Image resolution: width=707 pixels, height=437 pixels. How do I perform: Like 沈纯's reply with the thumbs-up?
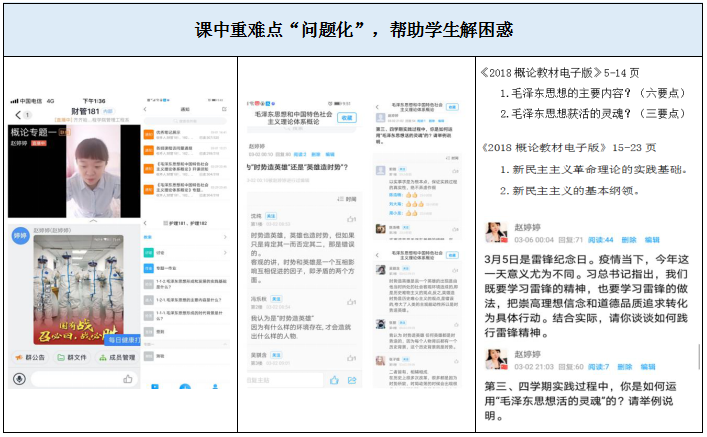tap(352, 214)
